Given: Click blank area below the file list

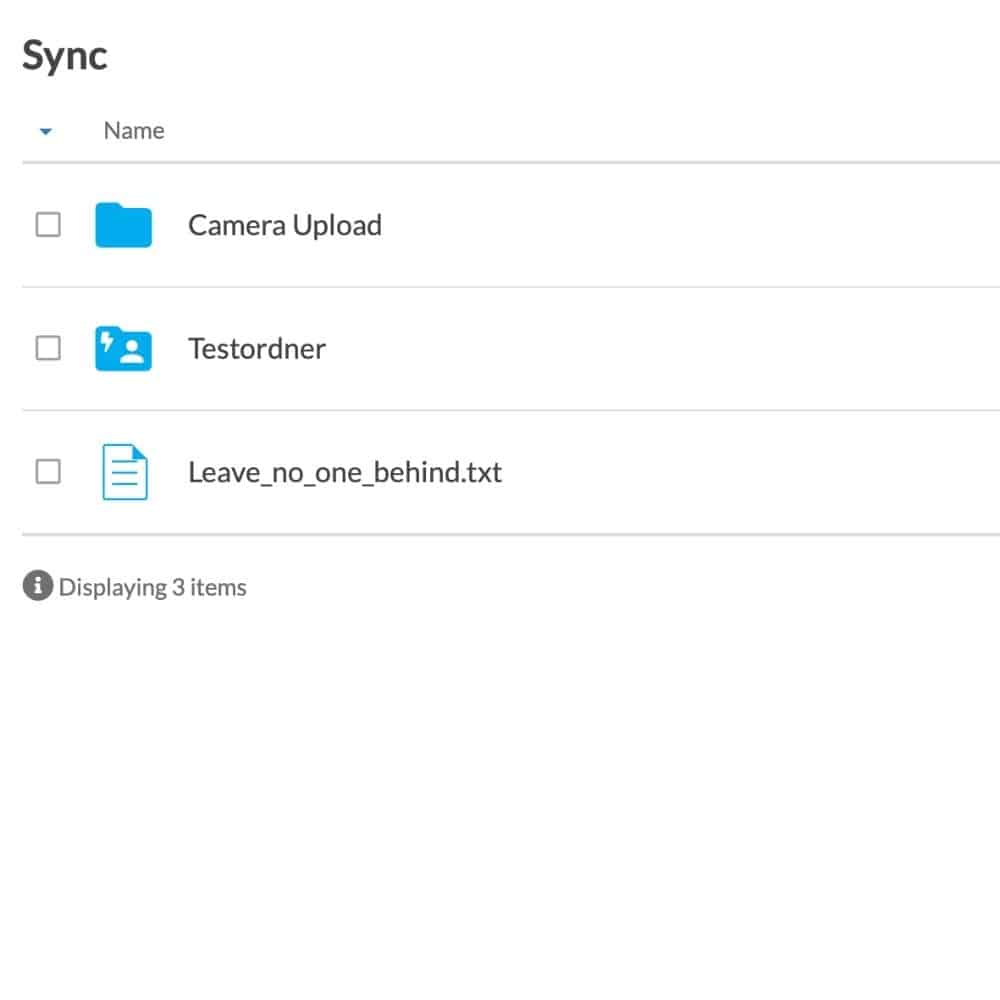Looking at the screenshot, I should click(500, 797).
